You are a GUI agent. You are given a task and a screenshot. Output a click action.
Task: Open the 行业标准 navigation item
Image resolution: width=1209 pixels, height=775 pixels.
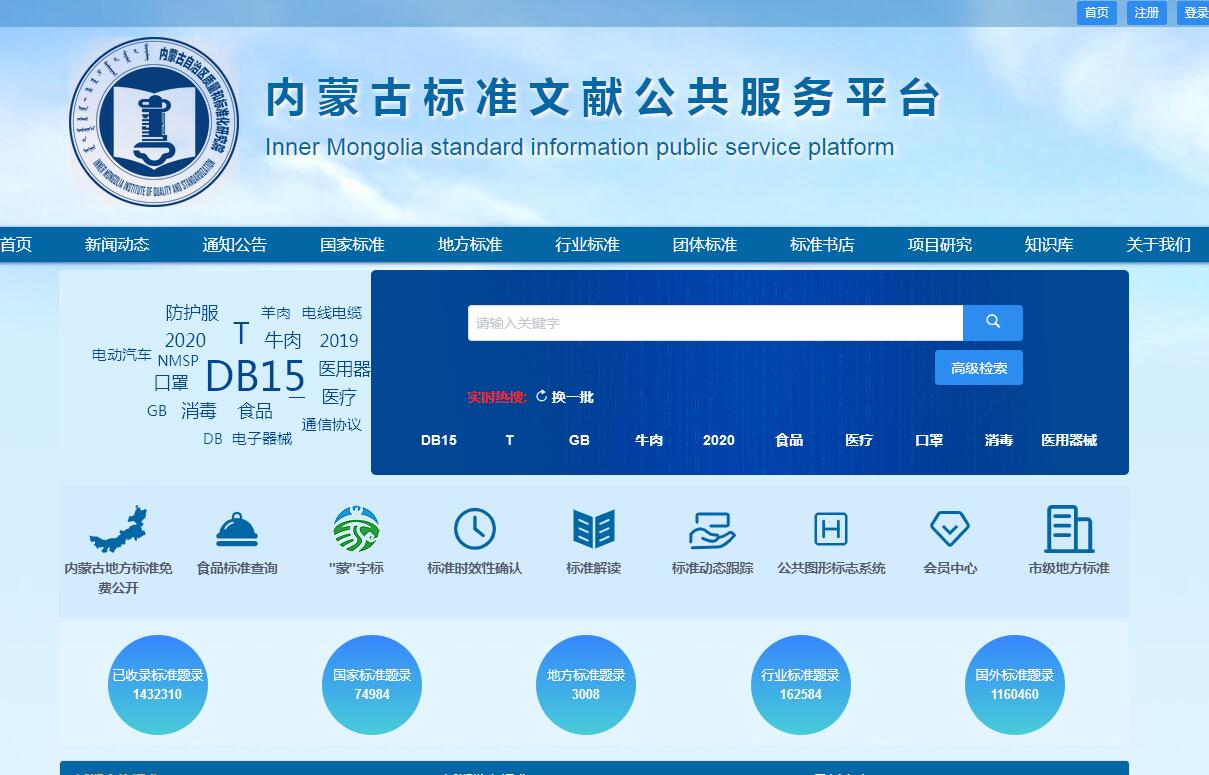587,245
